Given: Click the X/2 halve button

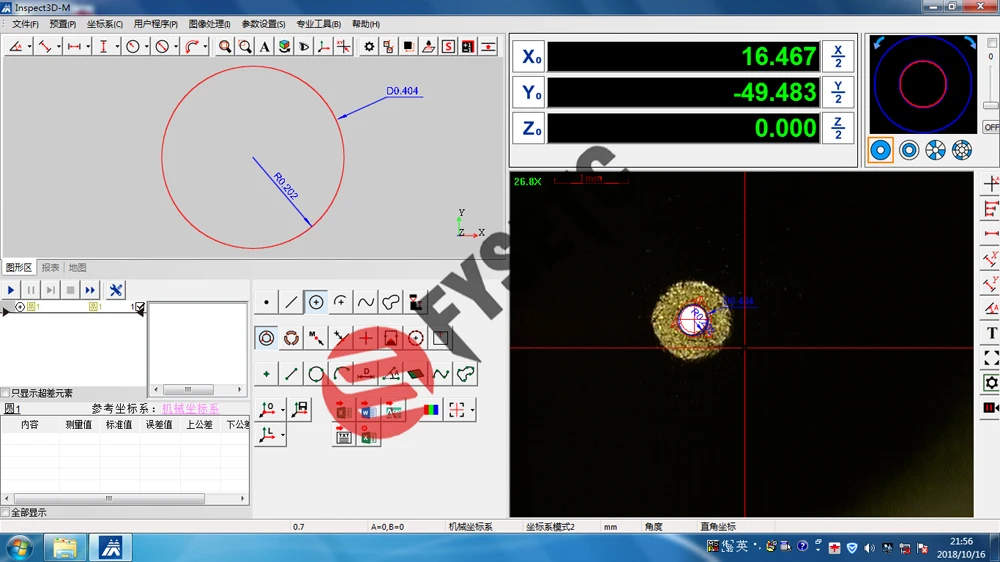Looking at the screenshot, I should (x=838, y=57).
